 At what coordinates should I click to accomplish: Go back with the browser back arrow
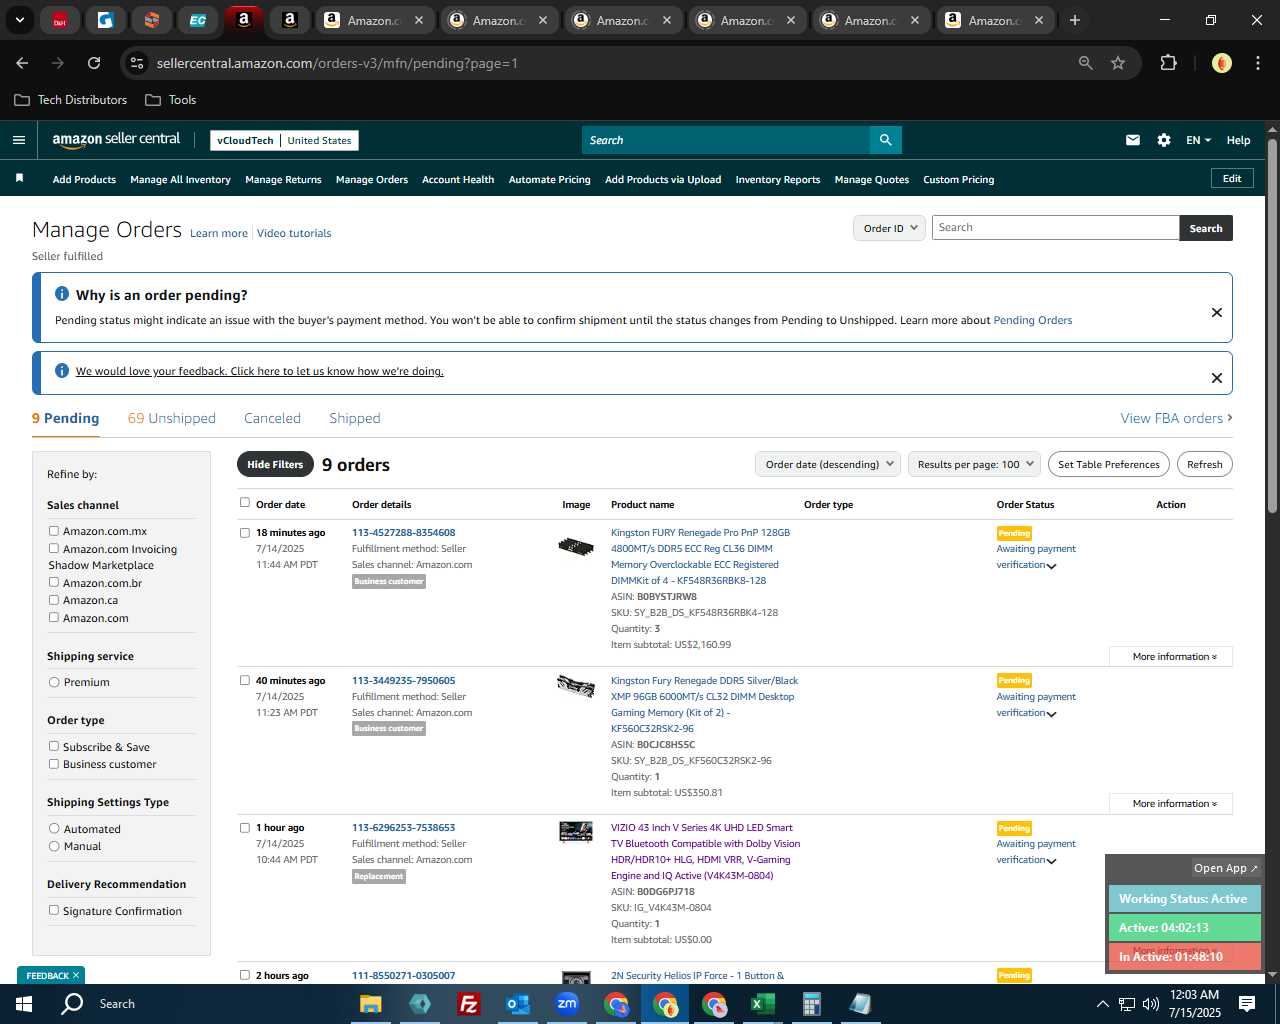(x=22, y=63)
